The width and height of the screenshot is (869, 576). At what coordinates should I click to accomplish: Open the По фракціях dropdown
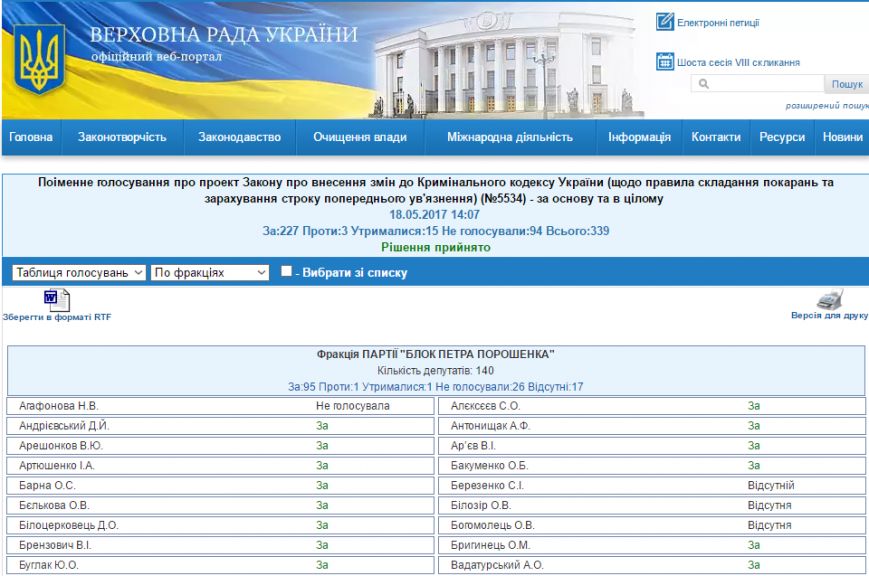pos(210,272)
